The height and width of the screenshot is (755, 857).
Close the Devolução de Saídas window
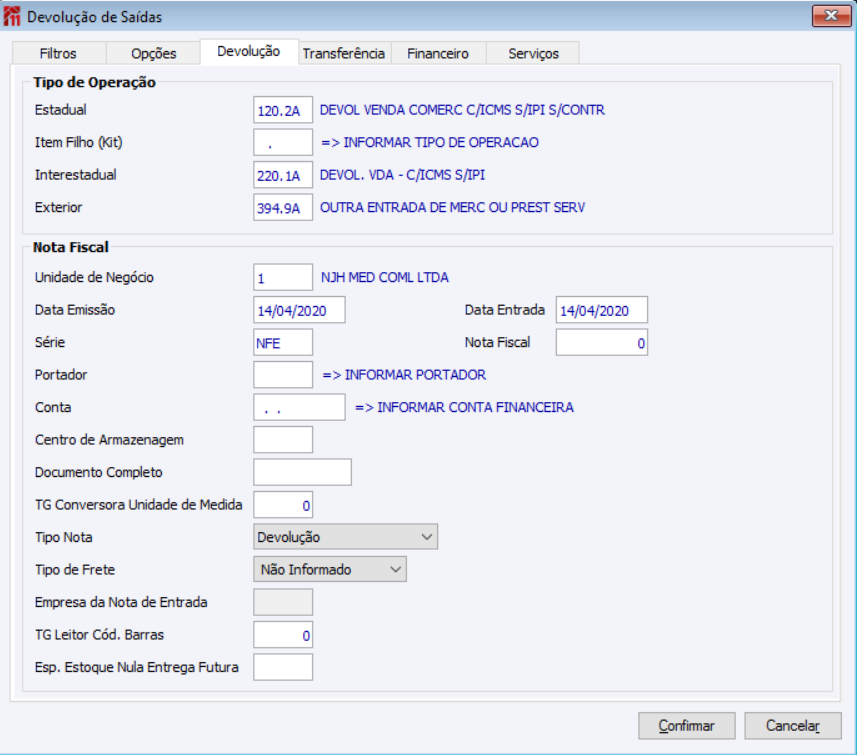[831, 16]
